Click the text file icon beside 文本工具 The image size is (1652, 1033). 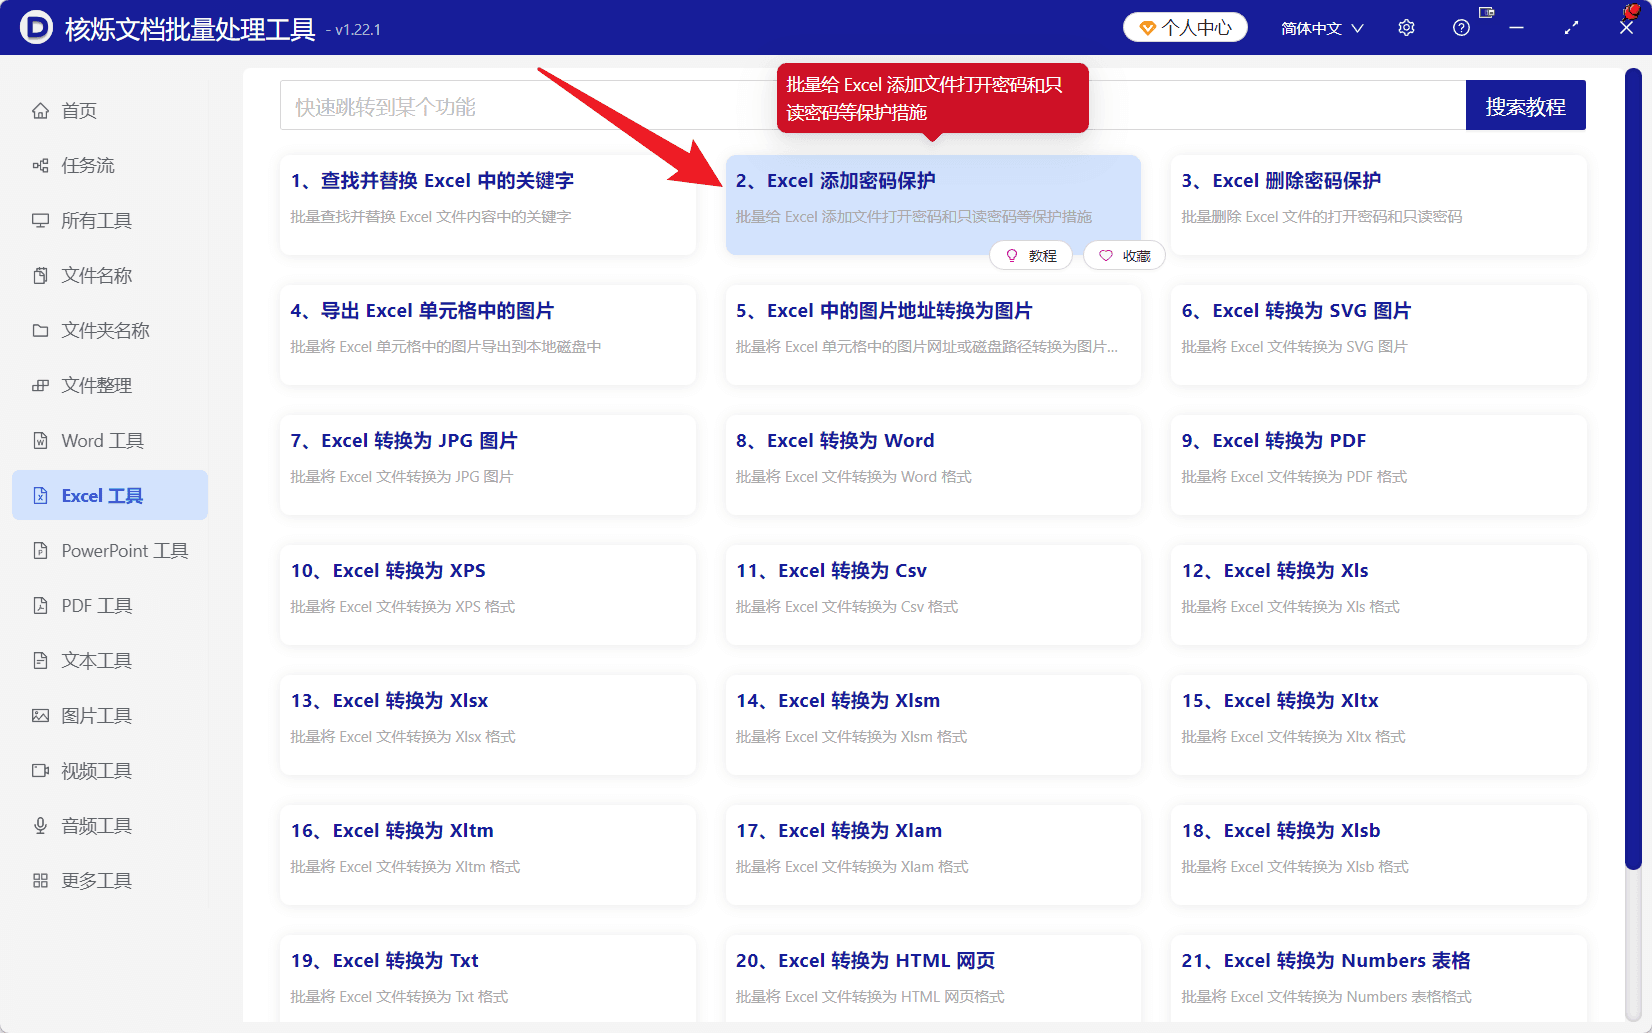(40, 661)
